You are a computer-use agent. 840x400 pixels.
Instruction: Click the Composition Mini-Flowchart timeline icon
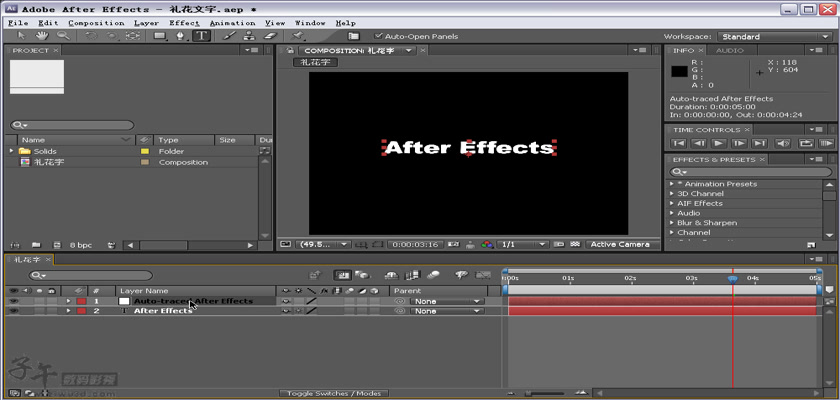pyautogui.click(x=316, y=275)
